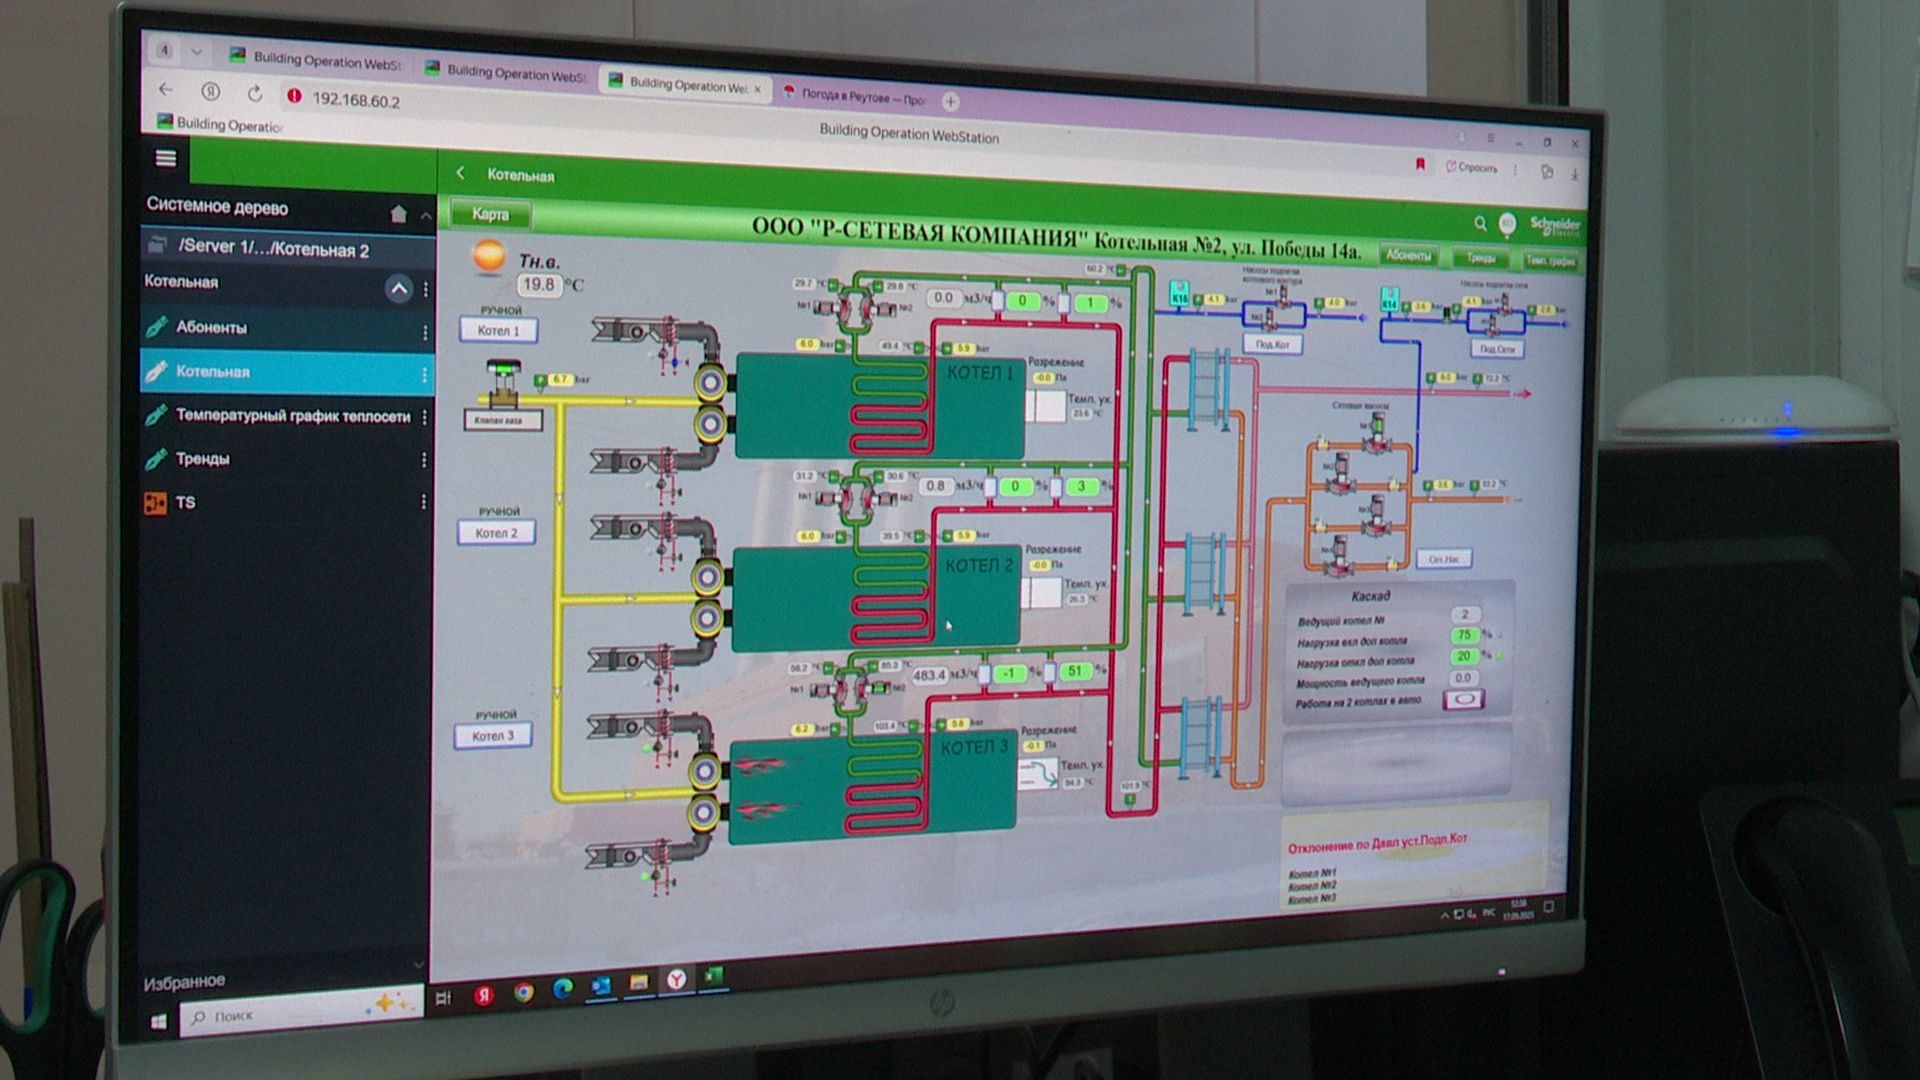Click the Абоненты button in header
1920x1080 pixels.
[x=1408, y=256]
